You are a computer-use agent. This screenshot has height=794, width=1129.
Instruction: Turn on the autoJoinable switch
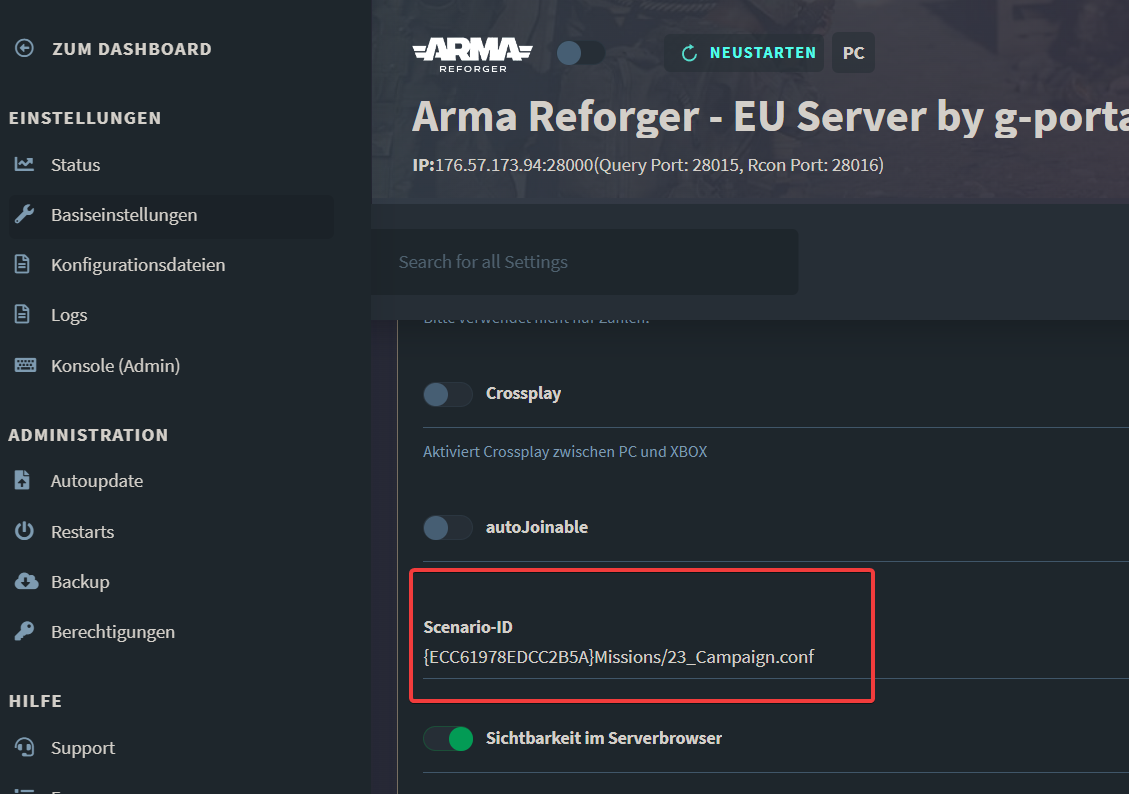coord(447,527)
